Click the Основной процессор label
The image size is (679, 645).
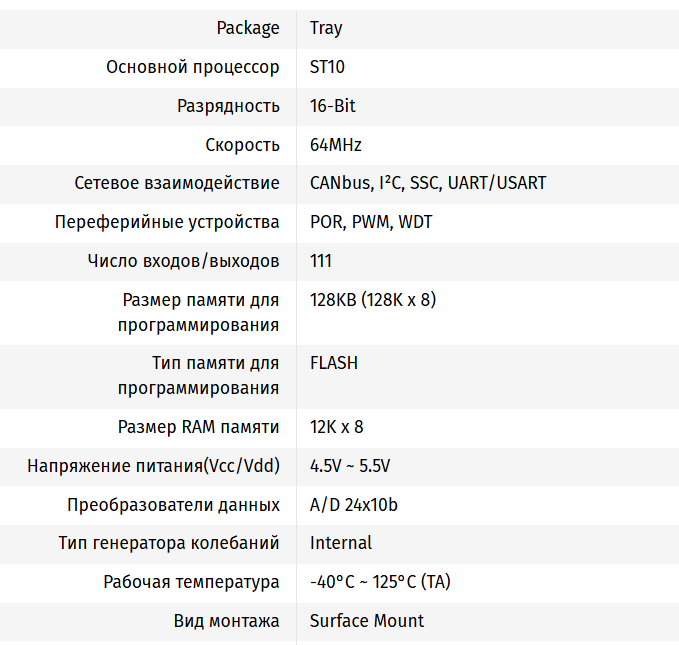click(x=193, y=67)
